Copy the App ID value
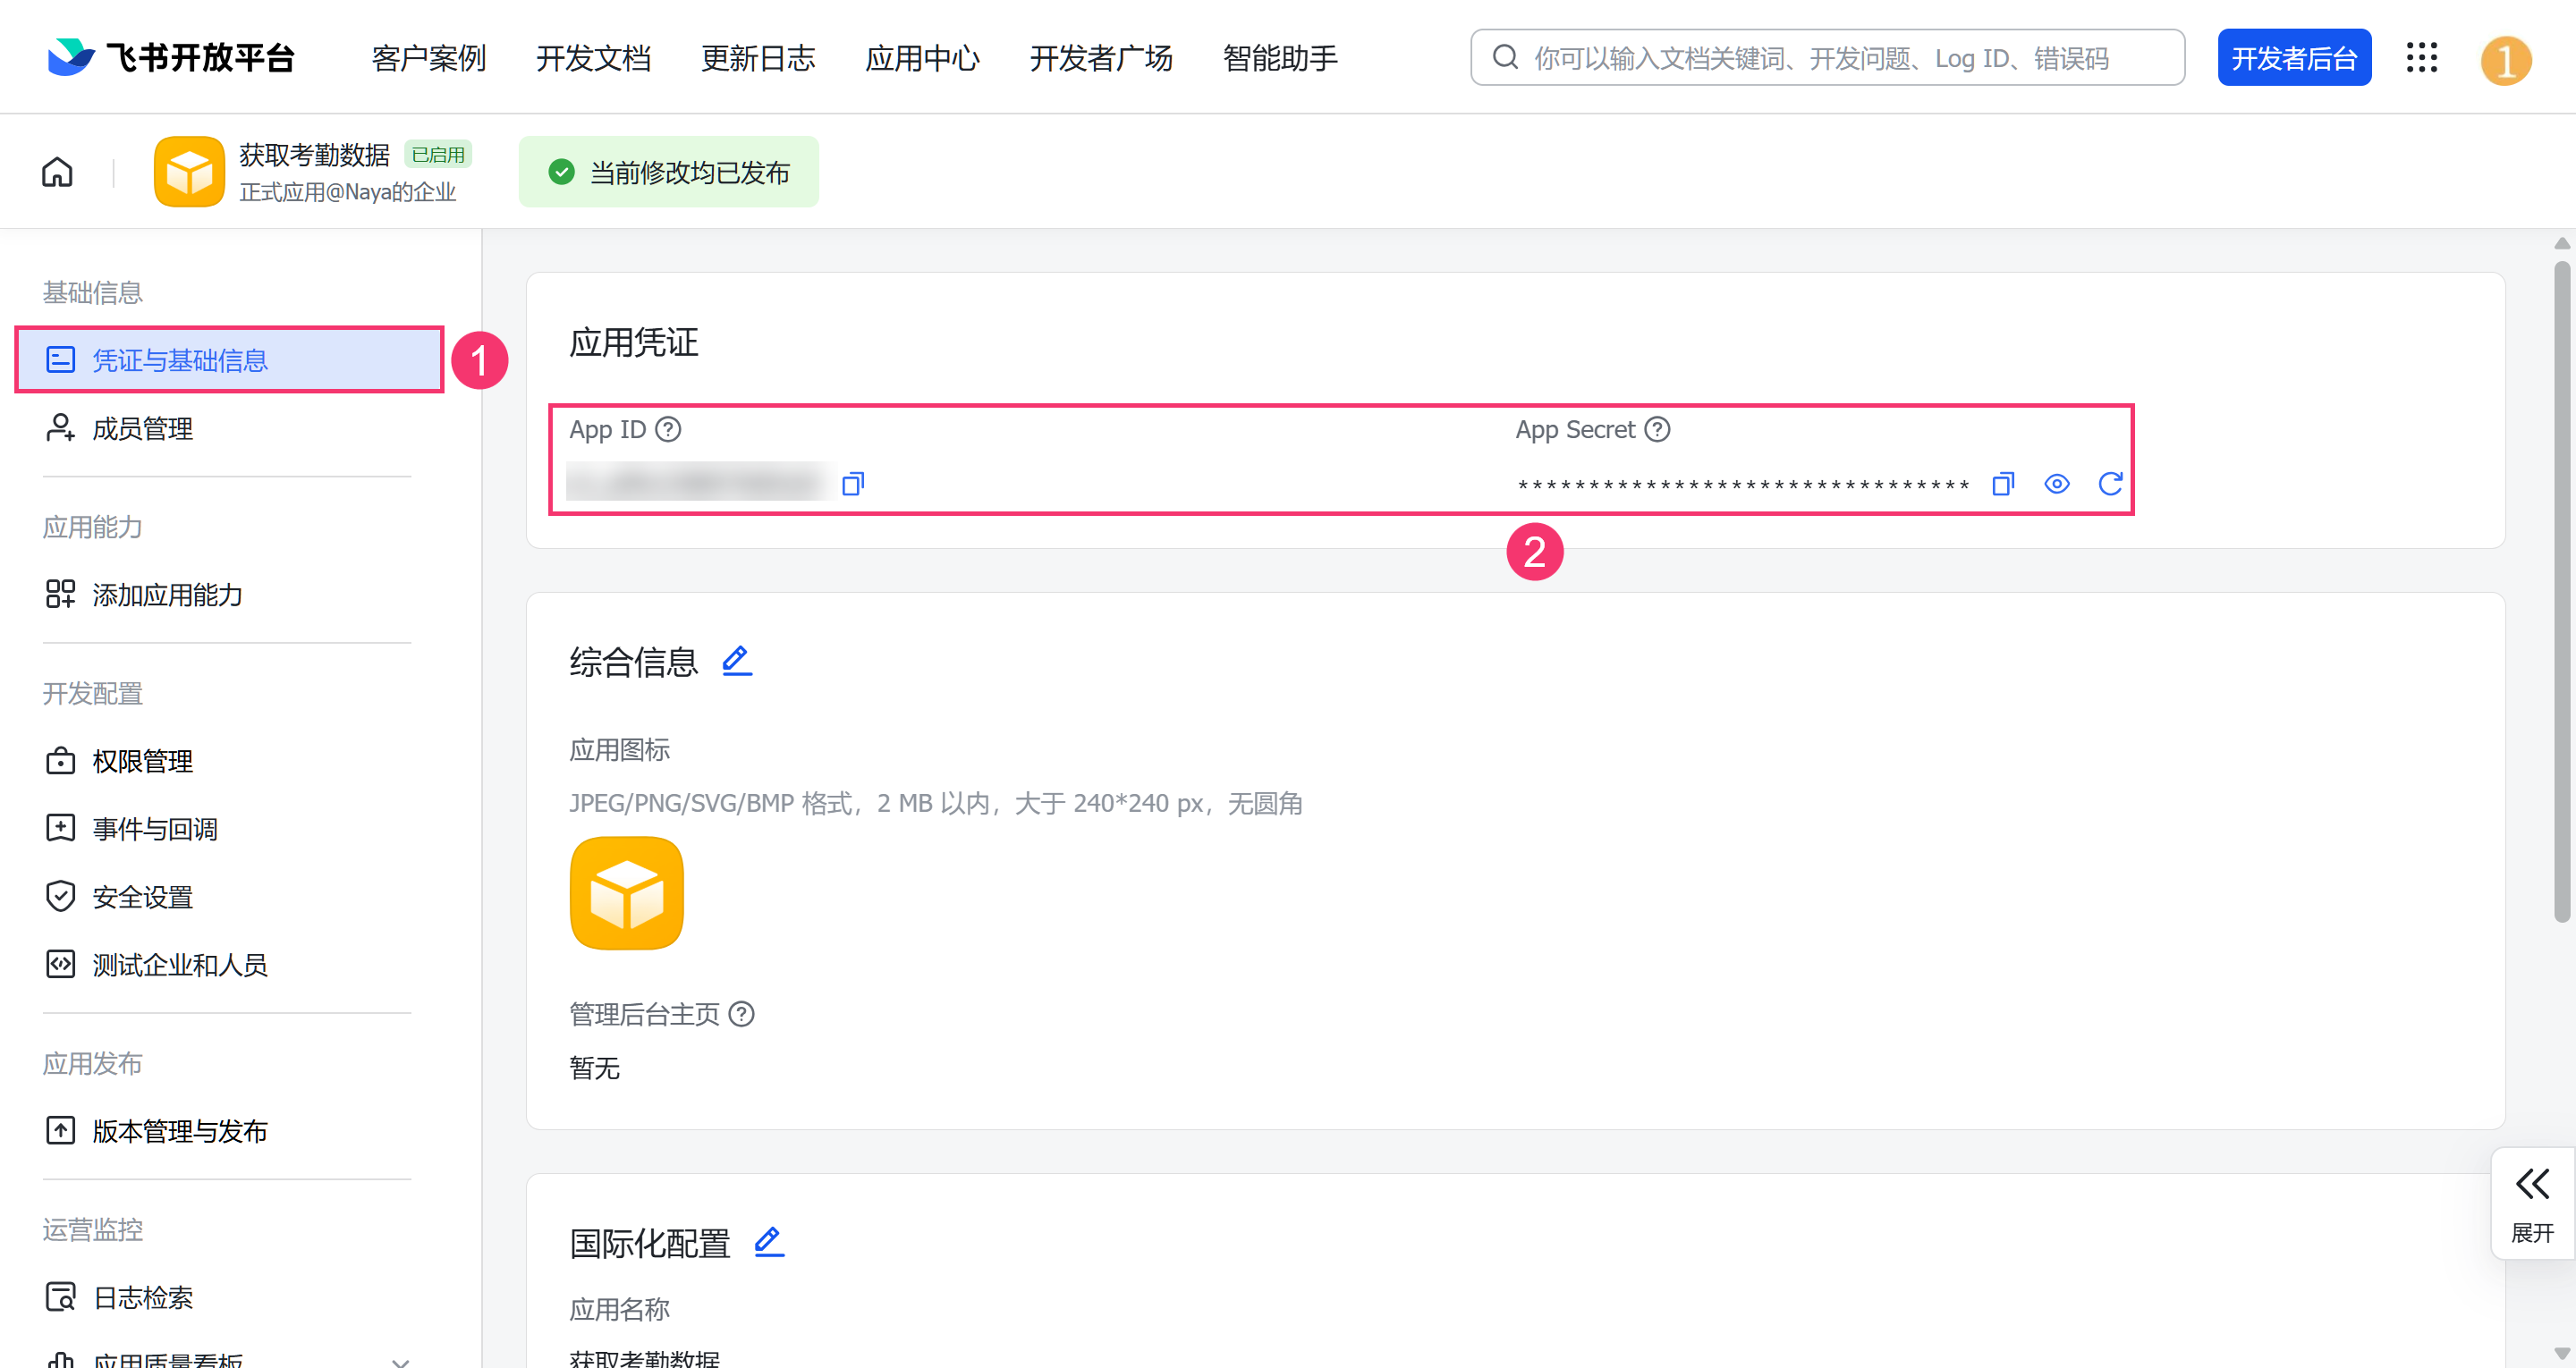This screenshot has width=2576, height=1368. (x=852, y=484)
